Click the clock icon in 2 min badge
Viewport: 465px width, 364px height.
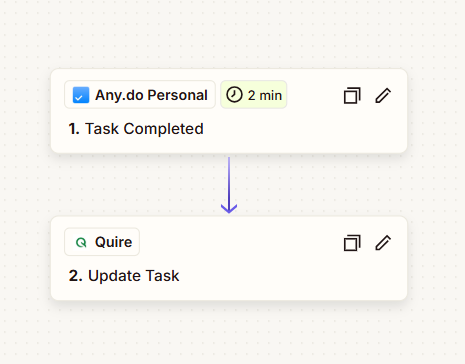tap(234, 95)
